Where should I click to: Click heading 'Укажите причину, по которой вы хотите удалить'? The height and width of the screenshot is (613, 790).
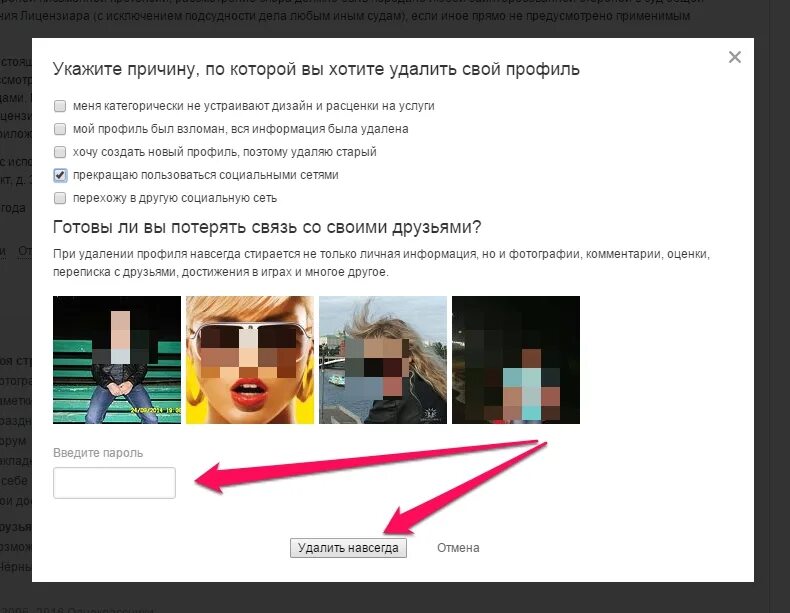pos(316,69)
